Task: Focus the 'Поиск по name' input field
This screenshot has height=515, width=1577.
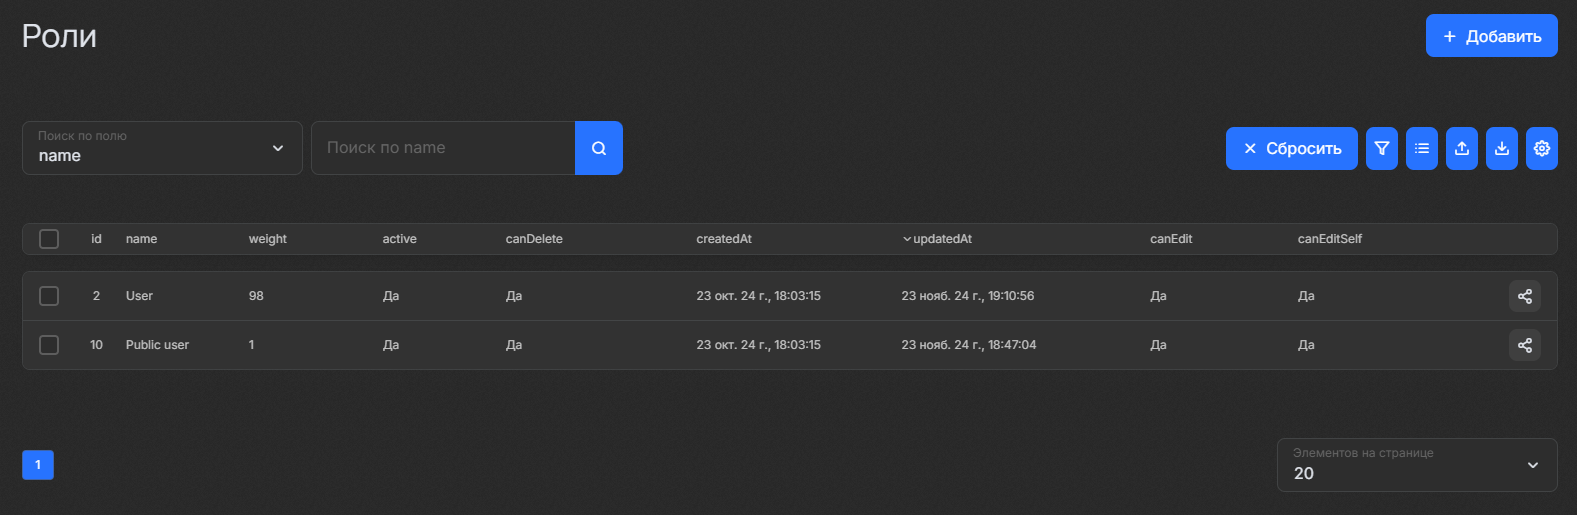Action: point(443,148)
